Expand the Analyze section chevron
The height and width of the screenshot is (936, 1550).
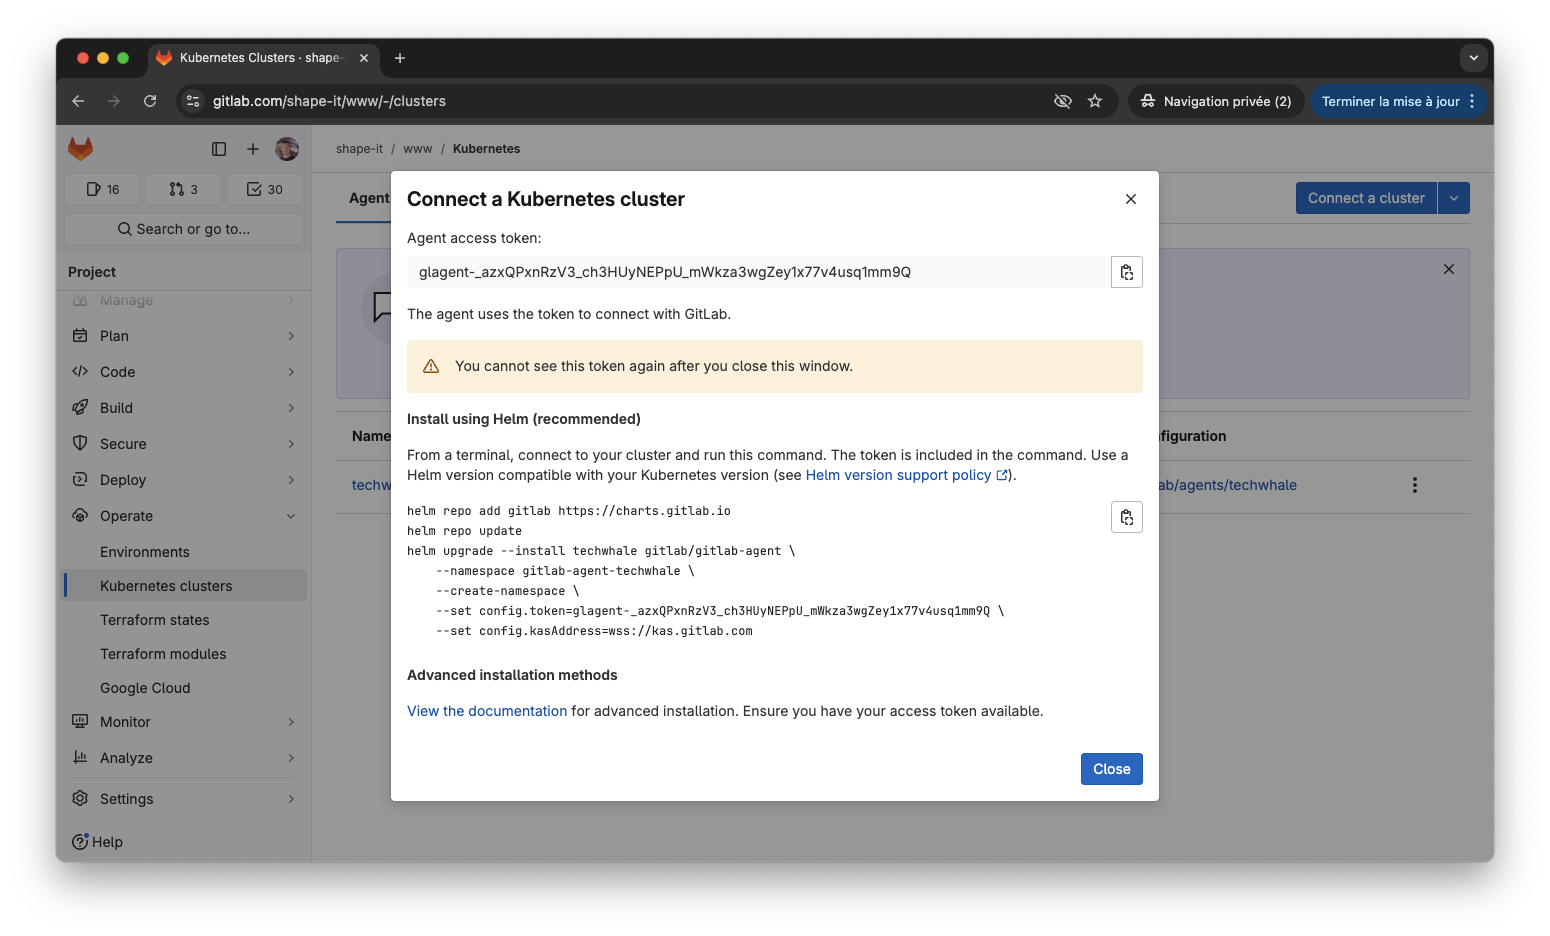point(291,758)
